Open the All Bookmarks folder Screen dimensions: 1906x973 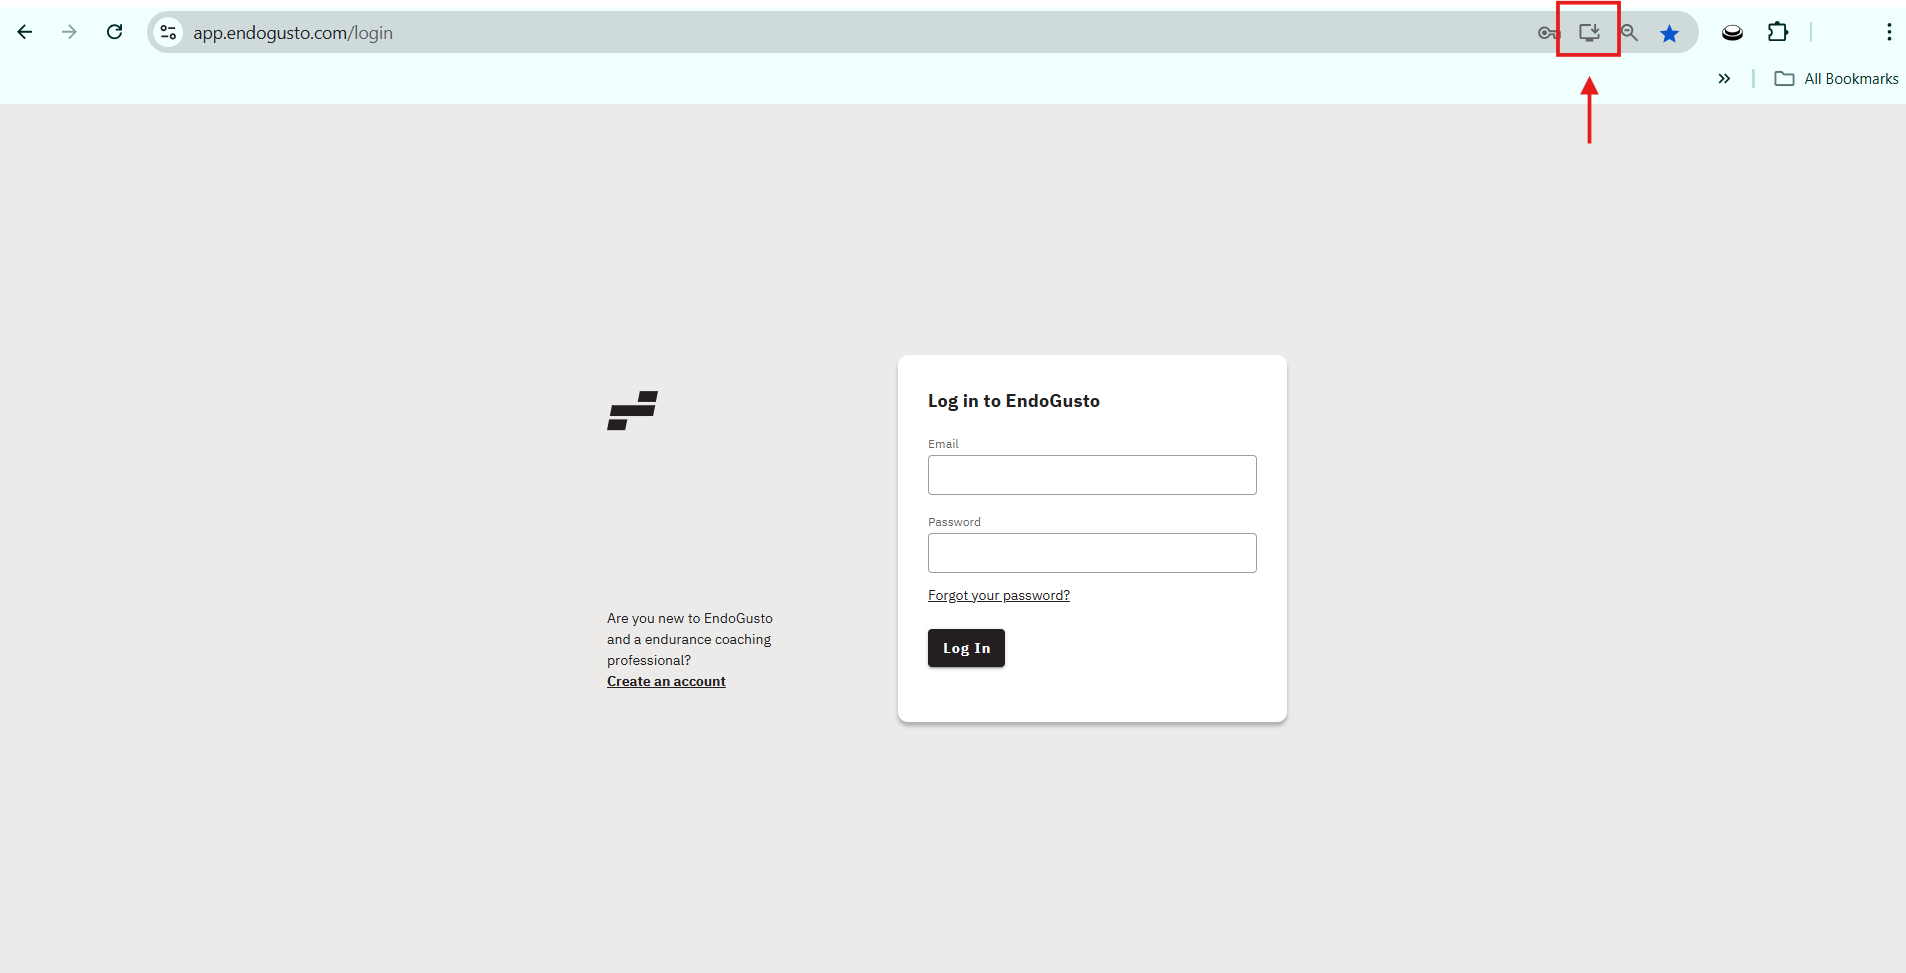click(x=1836, y=78)
